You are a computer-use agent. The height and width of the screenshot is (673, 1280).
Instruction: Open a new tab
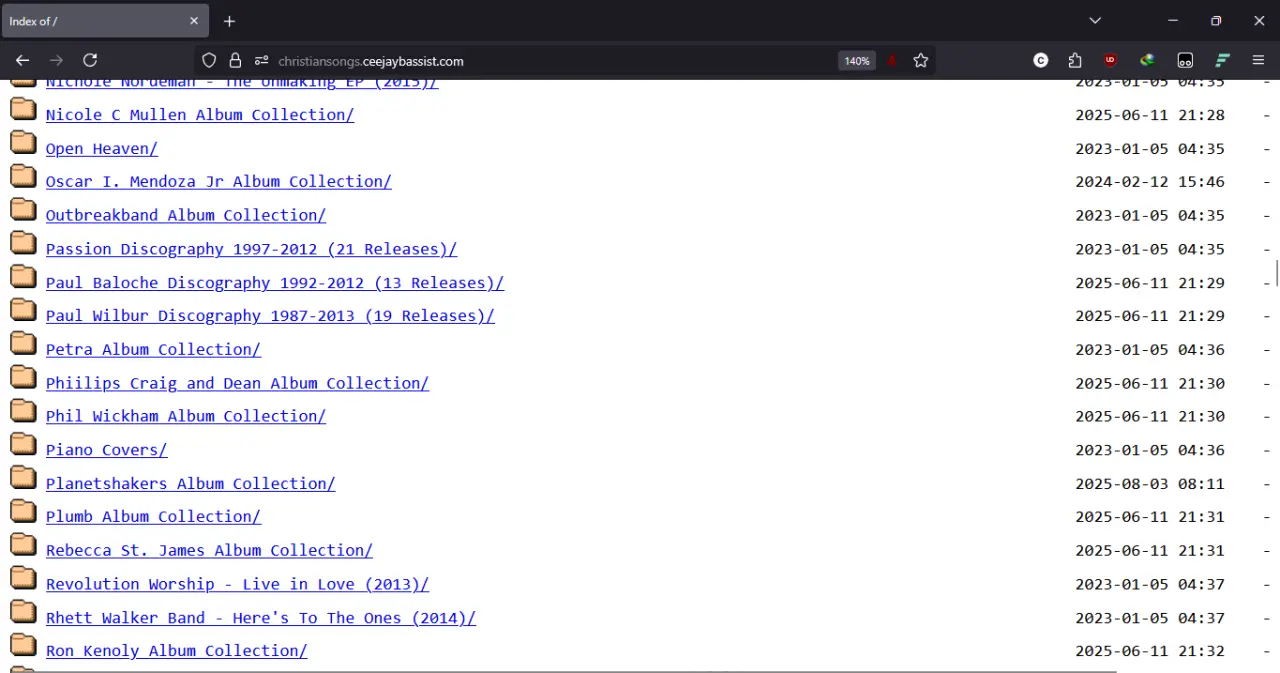229,21
